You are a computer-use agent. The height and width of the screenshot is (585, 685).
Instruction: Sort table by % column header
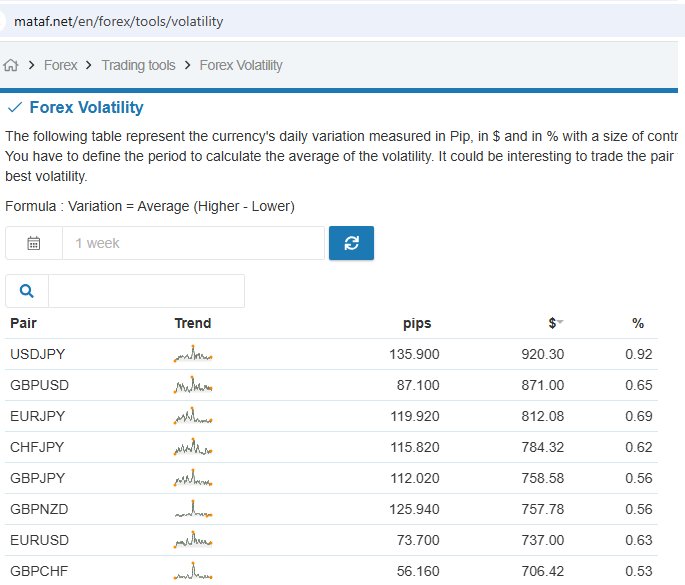coord(638,323)
